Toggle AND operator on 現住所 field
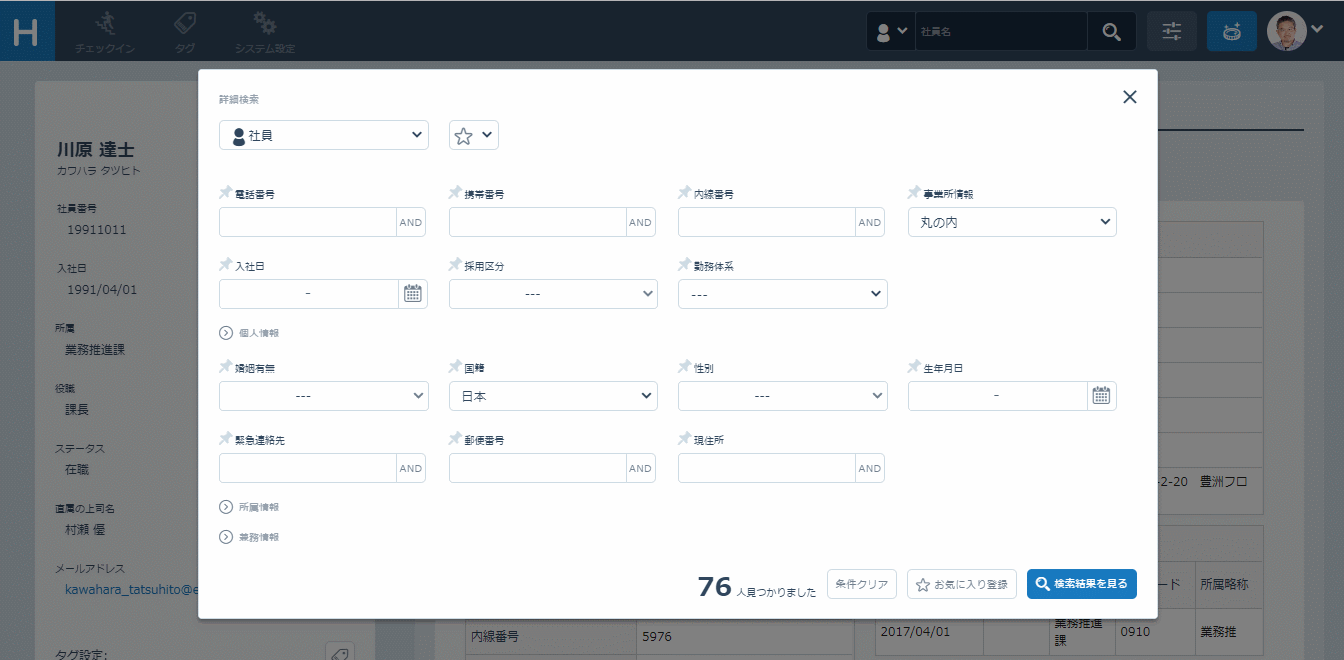The image size is (1344, 660). tap(870, 469)
